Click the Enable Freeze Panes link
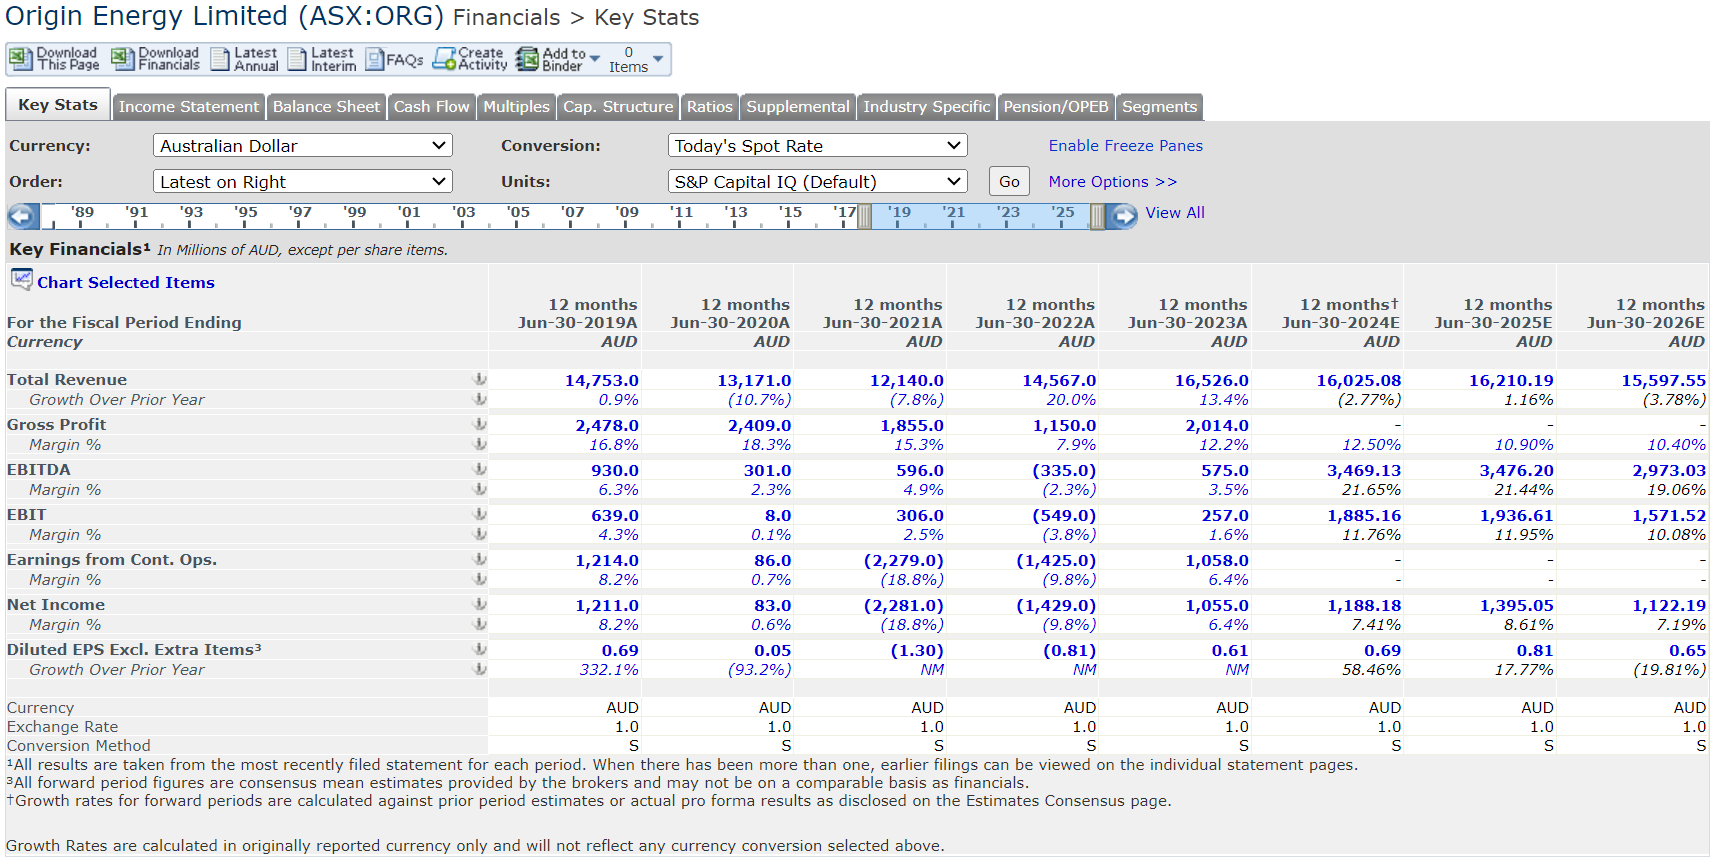Image resolution: width=1713 pixels, height=860 pixels. 1125,146
